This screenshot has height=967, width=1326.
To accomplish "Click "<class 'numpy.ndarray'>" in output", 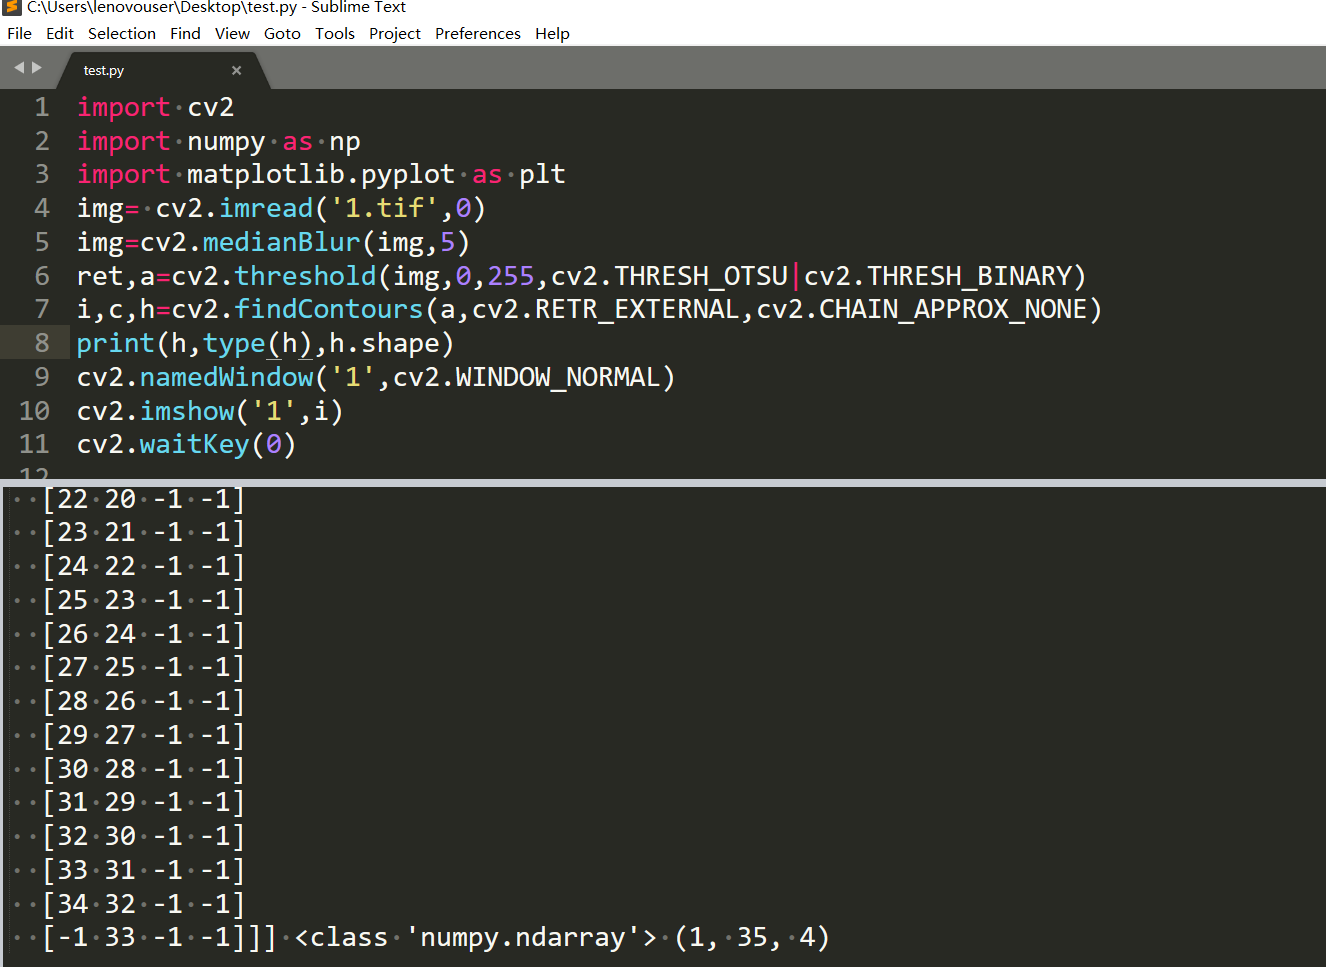I will [476, 938].
